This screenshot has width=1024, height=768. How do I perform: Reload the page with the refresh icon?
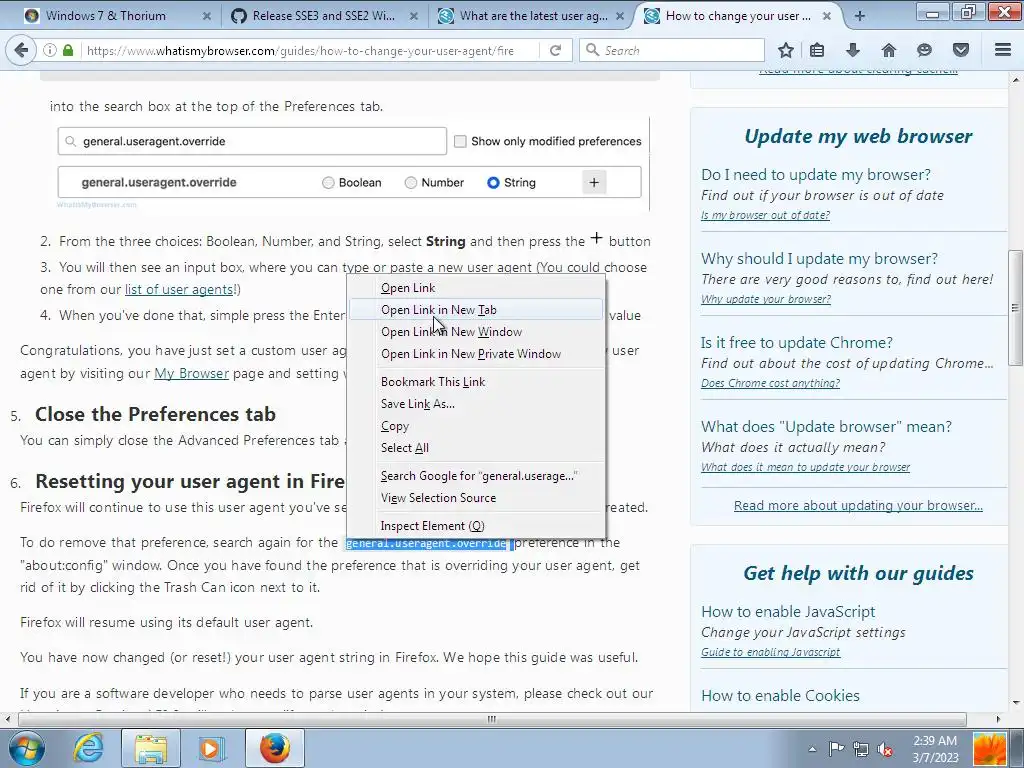[x=556, y=50]
